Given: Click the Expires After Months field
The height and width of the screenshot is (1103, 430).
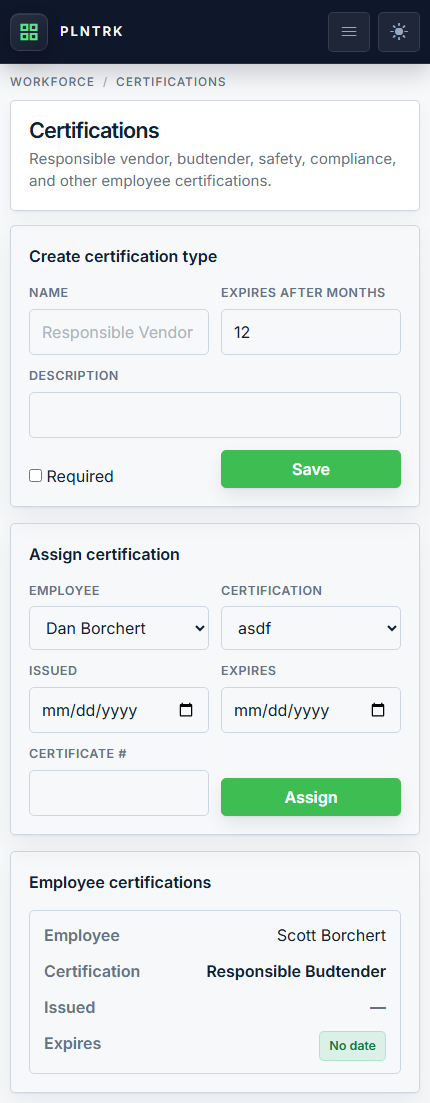Looking at the screenshot, I should click(x=311, y=332).
